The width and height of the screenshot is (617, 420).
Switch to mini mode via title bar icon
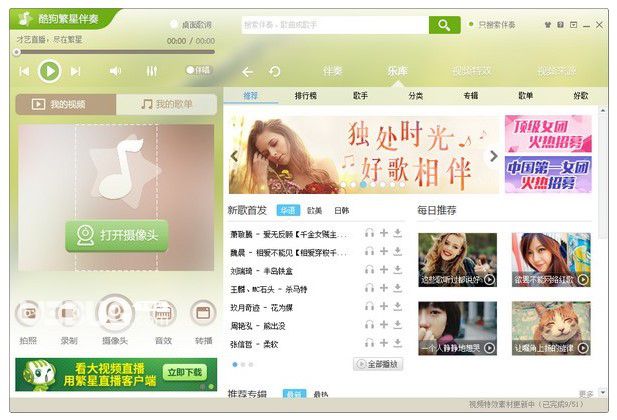573,25
